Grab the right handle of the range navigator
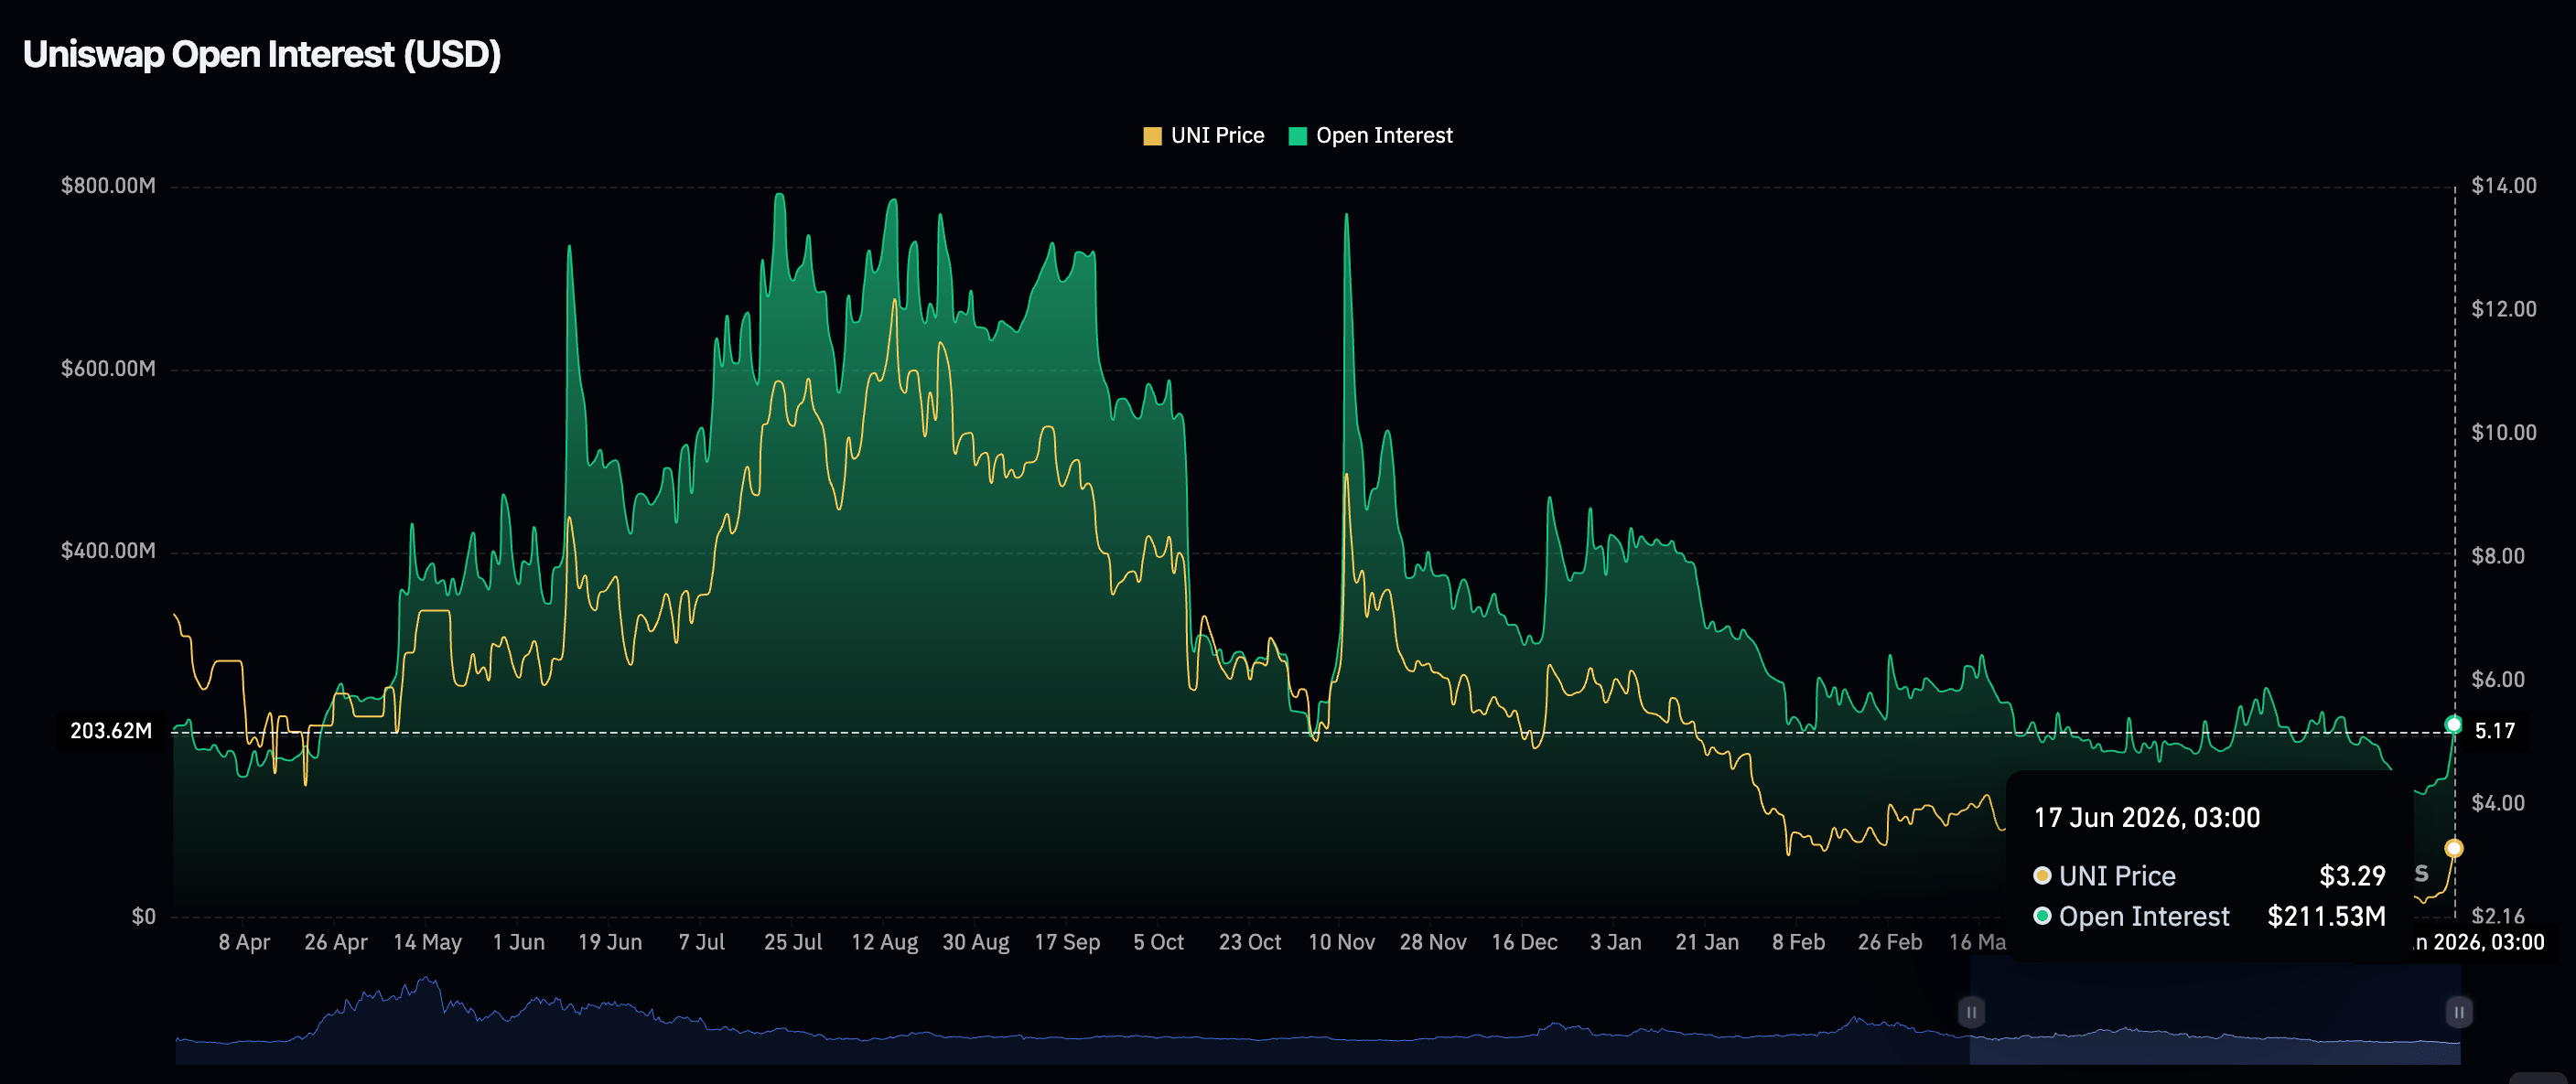Screen dimensions: 2576x1084 [x=2459, y=1012]
